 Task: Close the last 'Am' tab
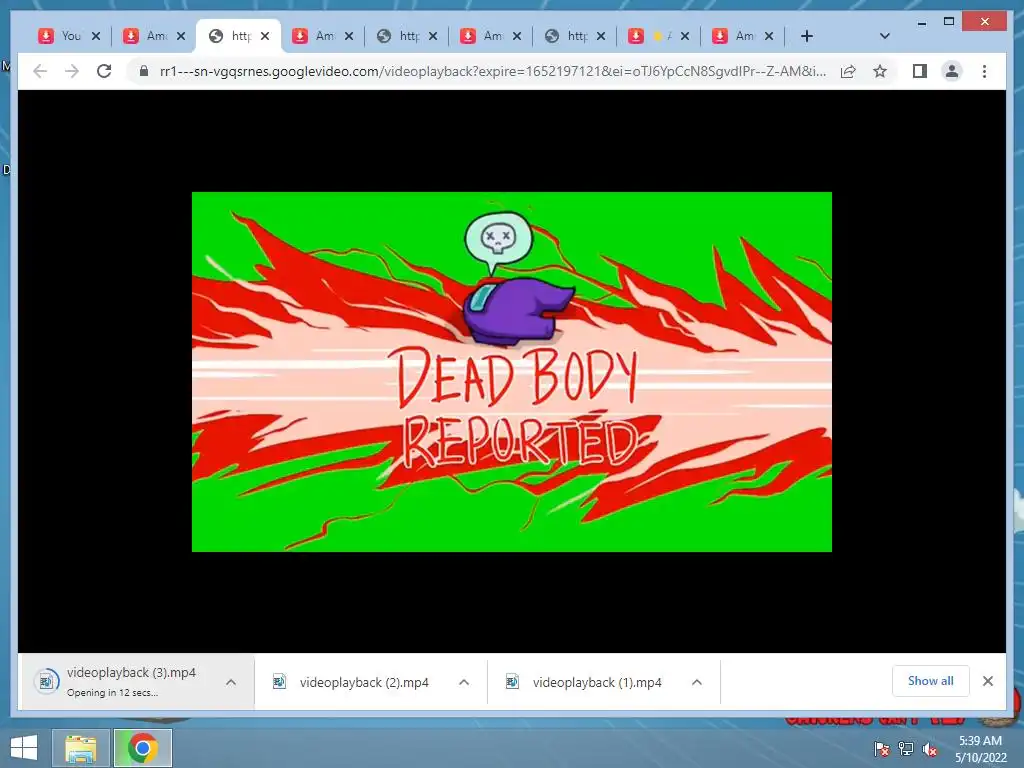(x=769, y=36)
